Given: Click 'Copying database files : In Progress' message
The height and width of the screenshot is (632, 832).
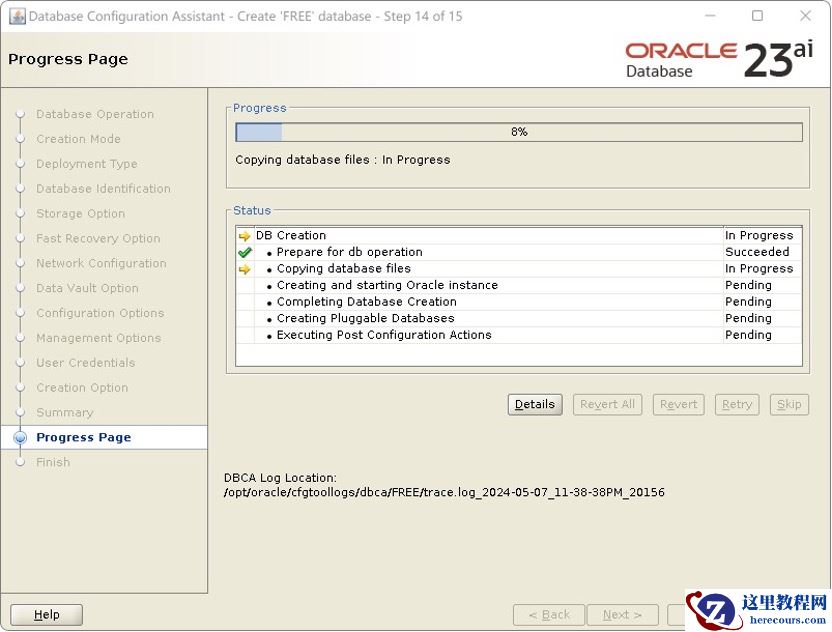Looking at the screenshot, I should click(x=343, y=160).
